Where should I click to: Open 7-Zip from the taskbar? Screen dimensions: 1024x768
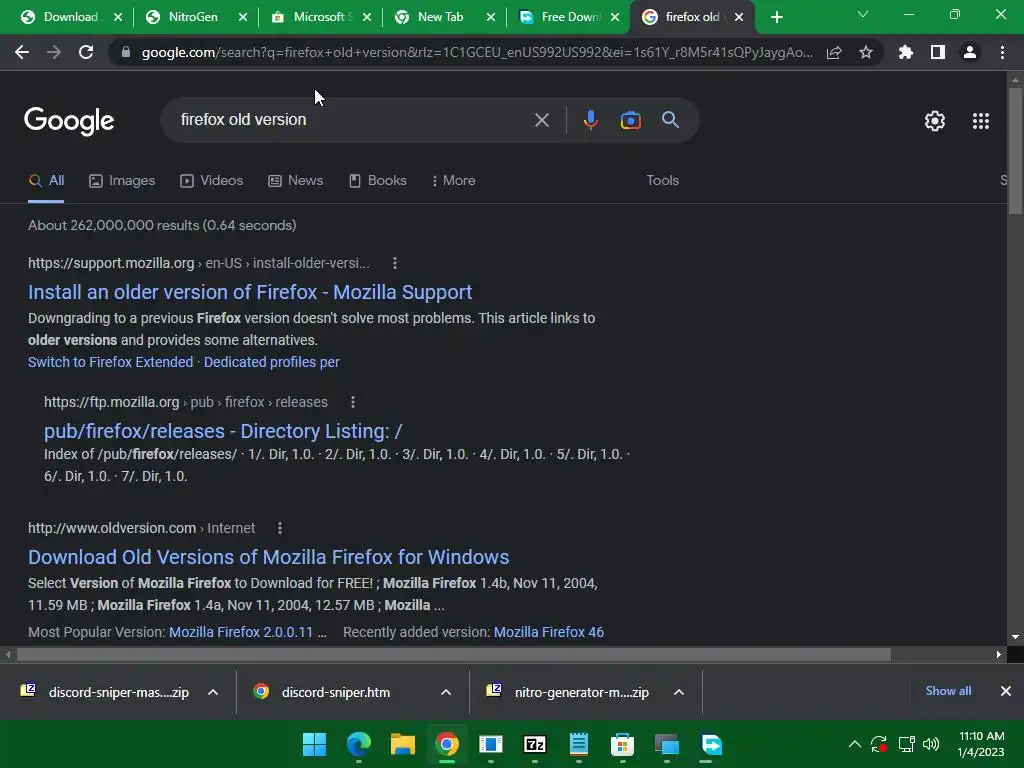(x=535, y=744)
